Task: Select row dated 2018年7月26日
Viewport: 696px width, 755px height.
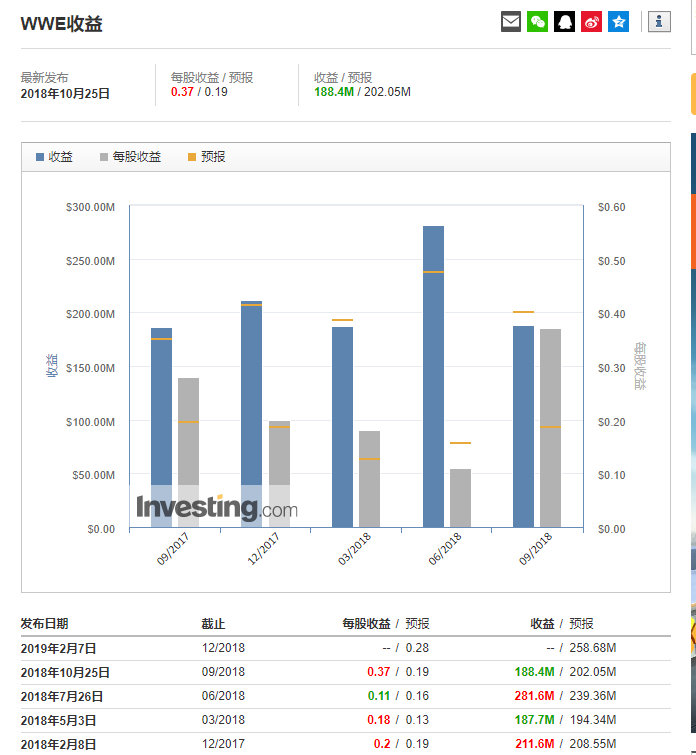Action: point(345,696)
